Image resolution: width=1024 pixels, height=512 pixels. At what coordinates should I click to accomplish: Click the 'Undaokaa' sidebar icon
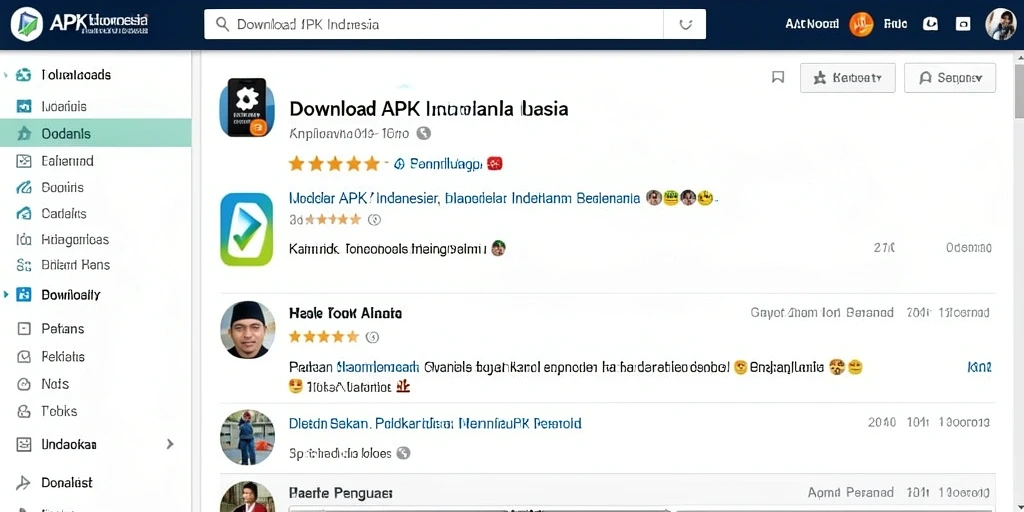coord(24,445)
